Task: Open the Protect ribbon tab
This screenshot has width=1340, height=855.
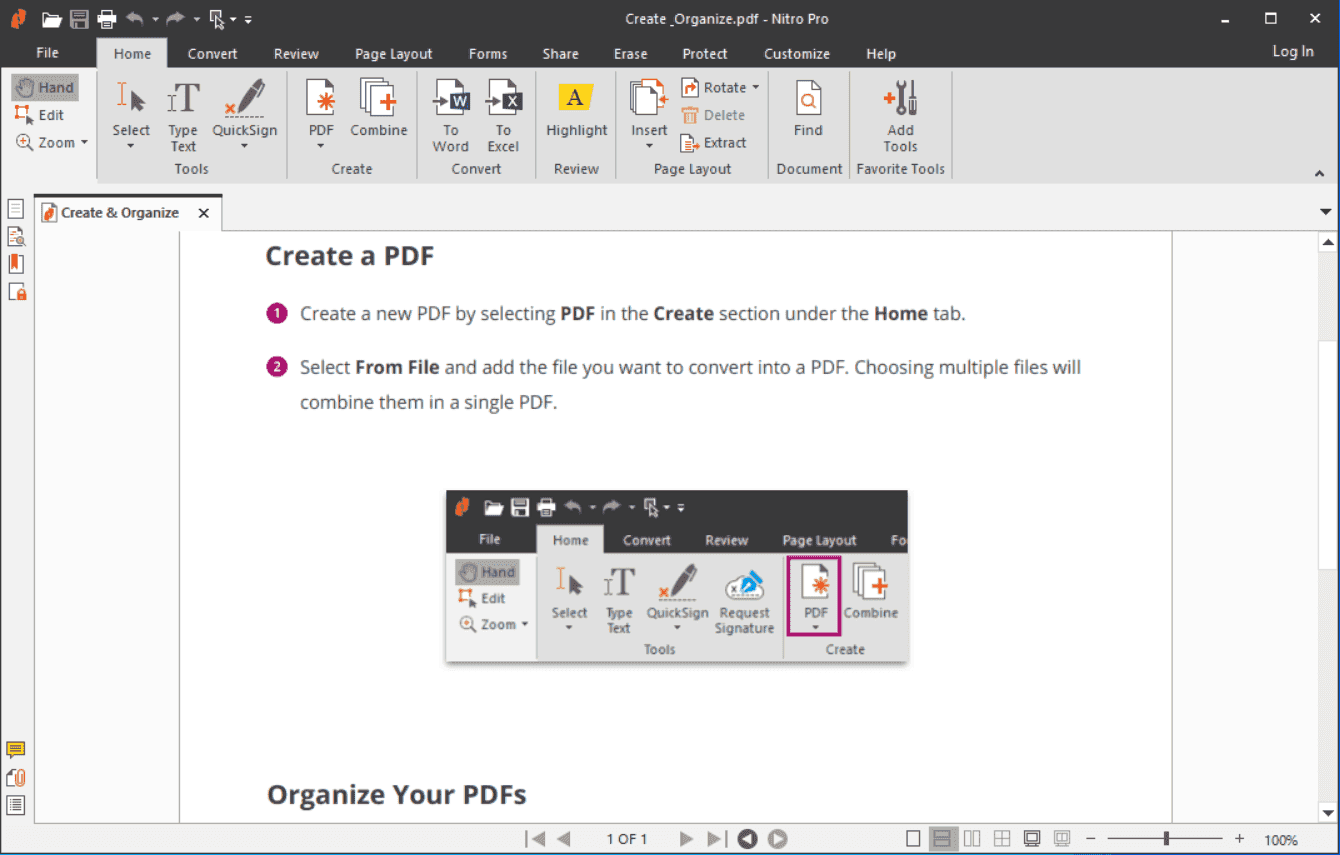Action: pyautogui.click(x=705, y=54)
